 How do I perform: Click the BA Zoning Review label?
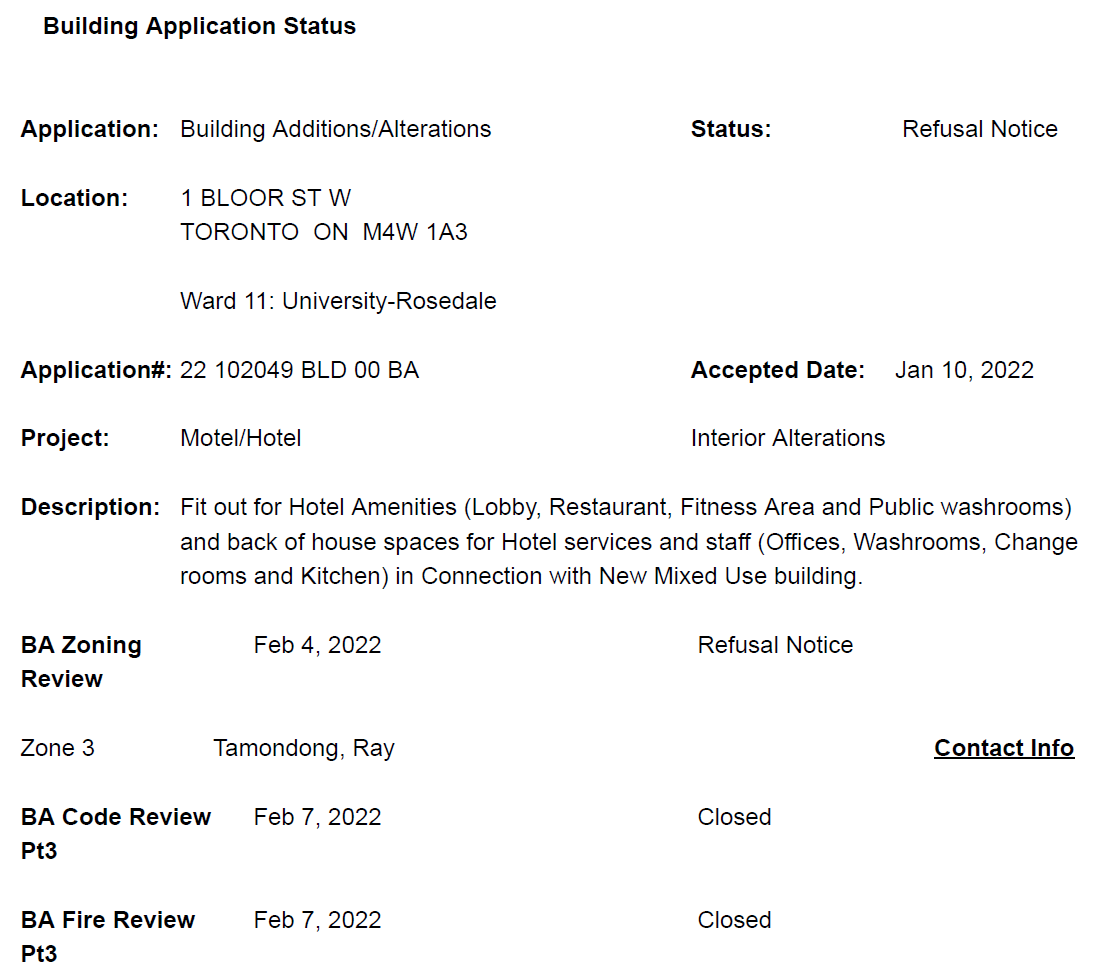click(x=81, y=661)
